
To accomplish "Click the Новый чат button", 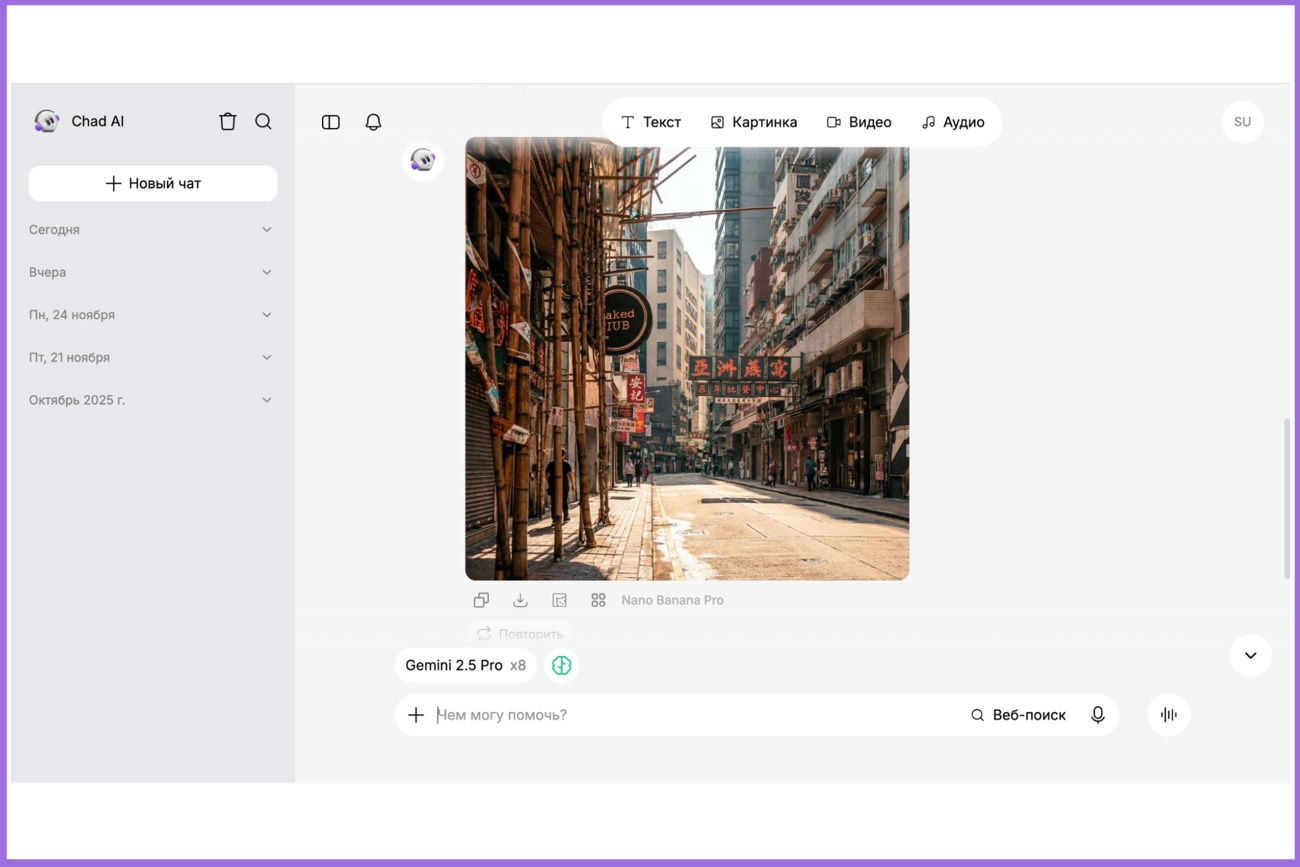I will click(153, 183).
